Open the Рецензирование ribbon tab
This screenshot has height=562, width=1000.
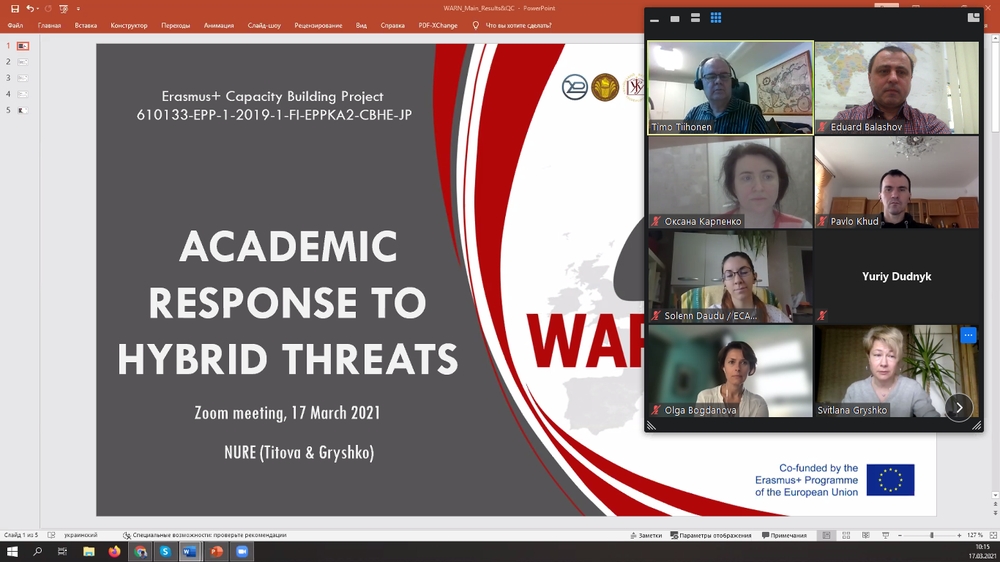pos(318,26)
